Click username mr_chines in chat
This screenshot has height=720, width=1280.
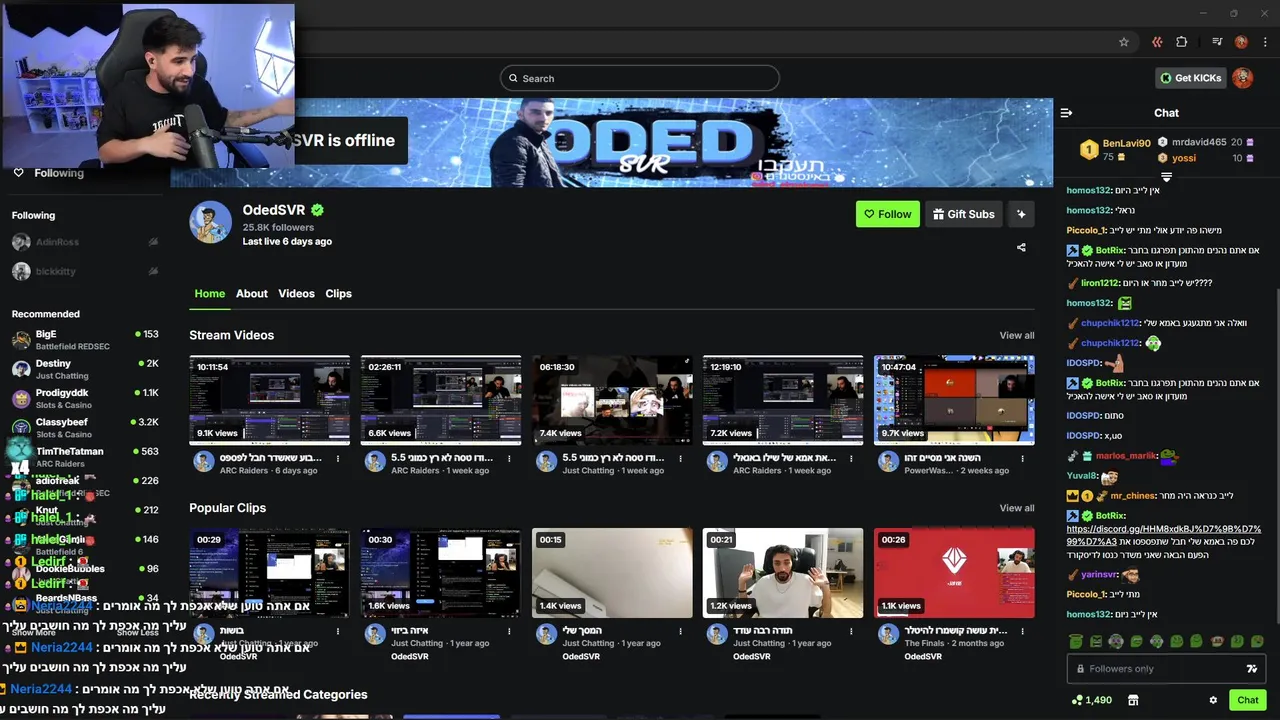[1132, 496]
